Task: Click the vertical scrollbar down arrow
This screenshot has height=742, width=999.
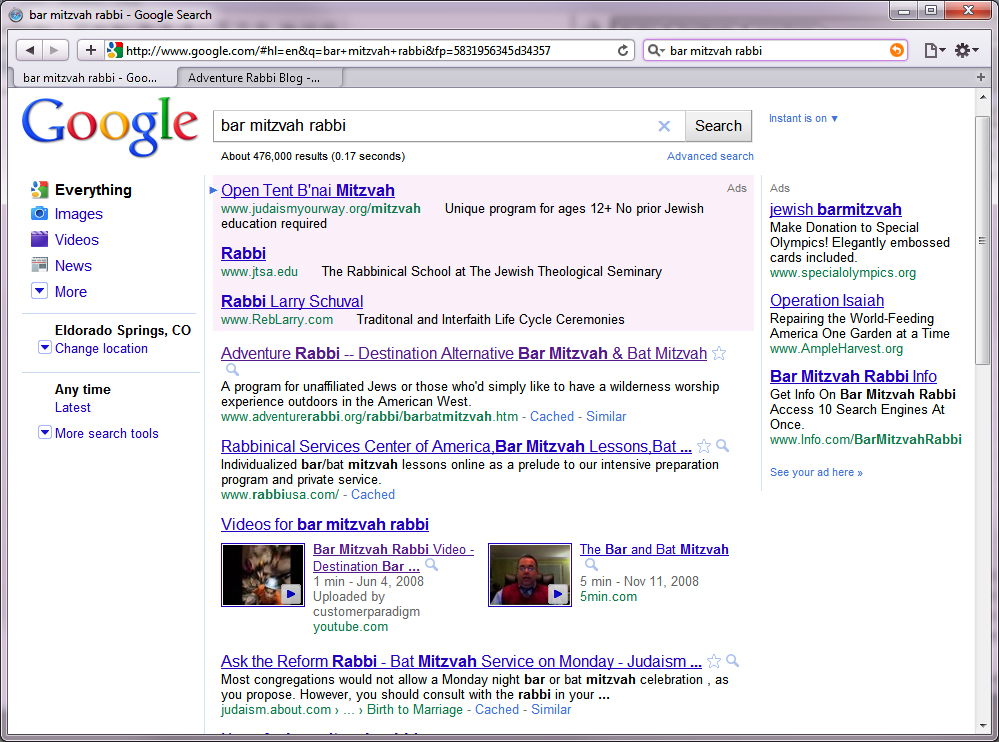Action: point(982,726)
